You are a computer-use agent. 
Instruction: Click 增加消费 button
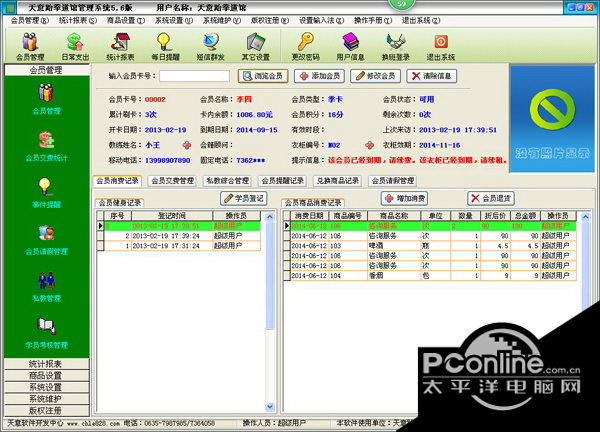click(x=404, y=198)
